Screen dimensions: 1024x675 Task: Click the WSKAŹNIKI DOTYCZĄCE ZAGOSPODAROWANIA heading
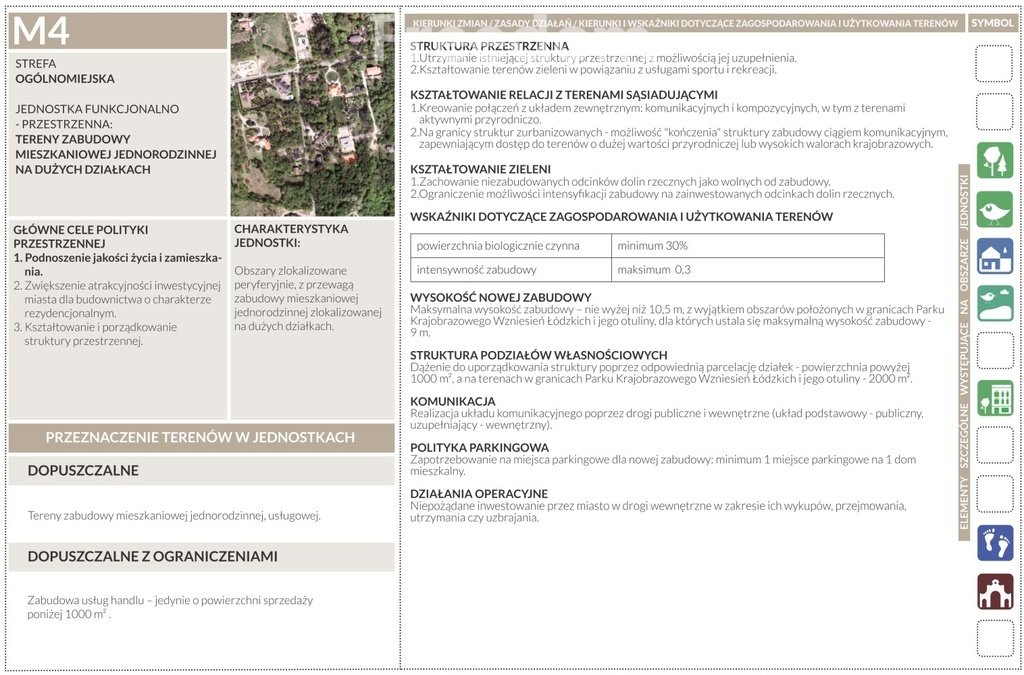pos(621,217)
